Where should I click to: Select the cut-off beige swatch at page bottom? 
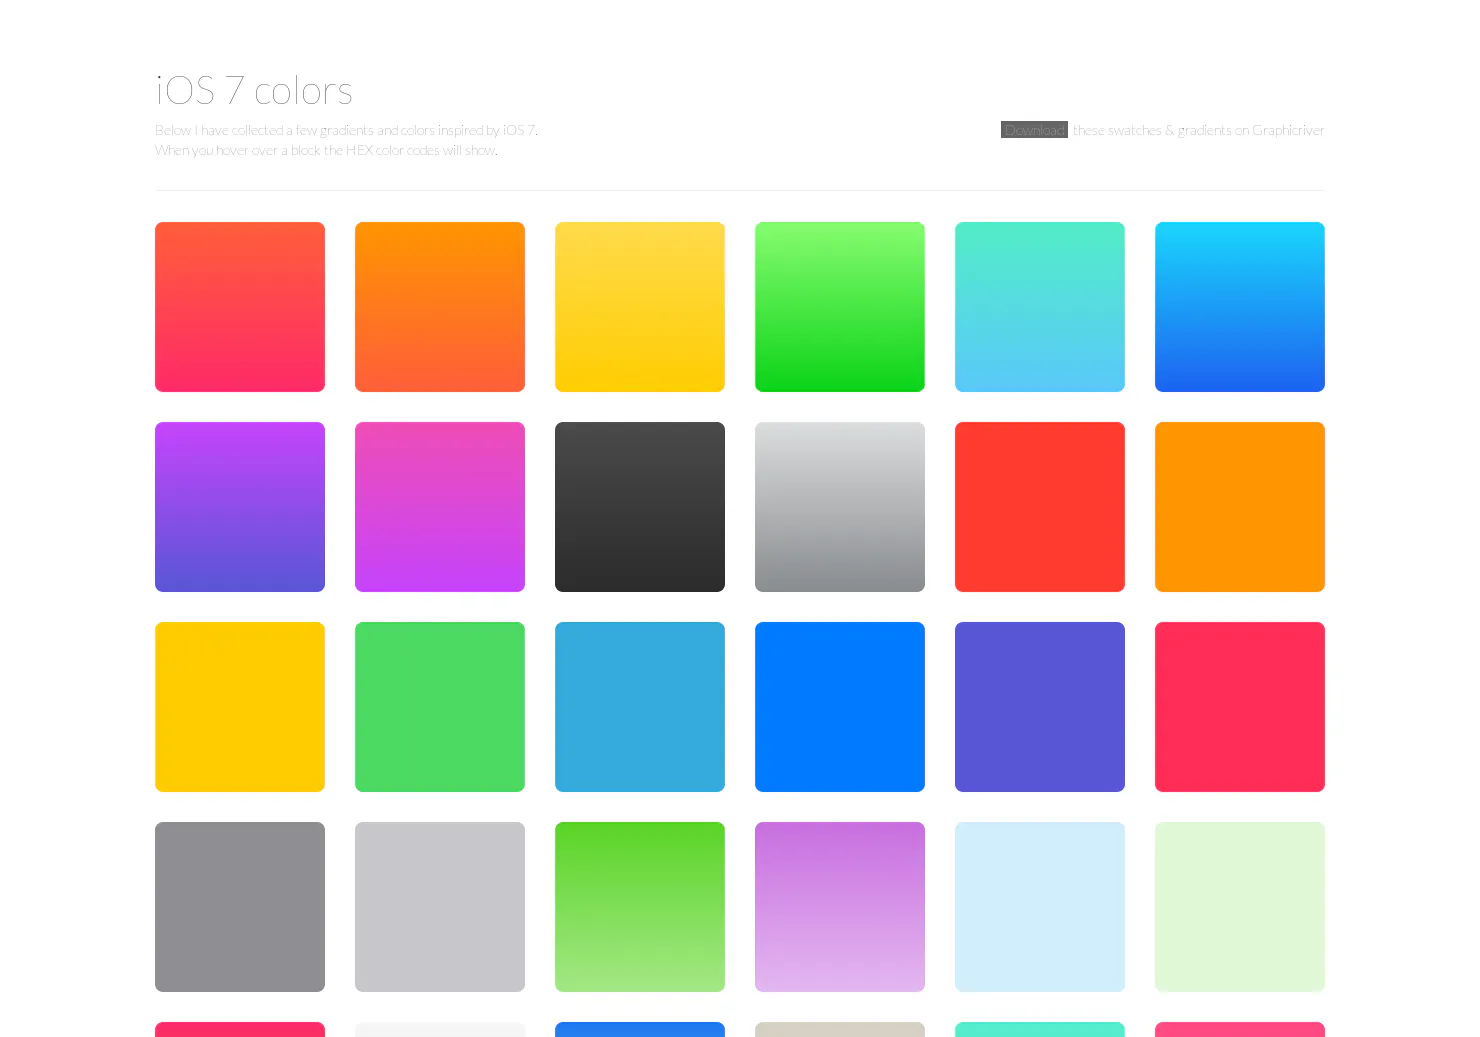[840, 1030]
